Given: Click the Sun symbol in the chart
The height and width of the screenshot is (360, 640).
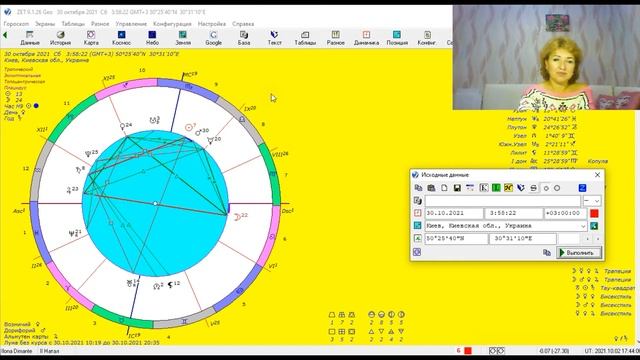Looking at the screenshot, I should pyautogui.click(x=188, y=128).
